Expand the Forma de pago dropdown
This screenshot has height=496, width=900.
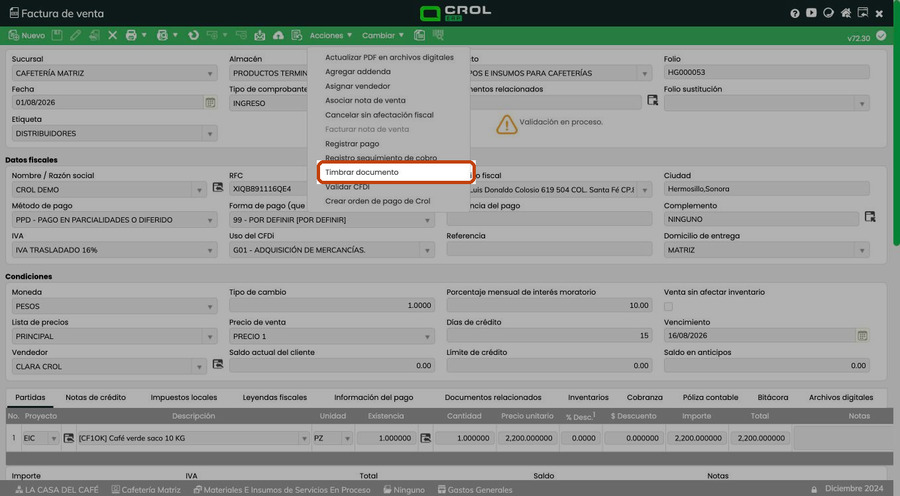(x=427, y=220)
